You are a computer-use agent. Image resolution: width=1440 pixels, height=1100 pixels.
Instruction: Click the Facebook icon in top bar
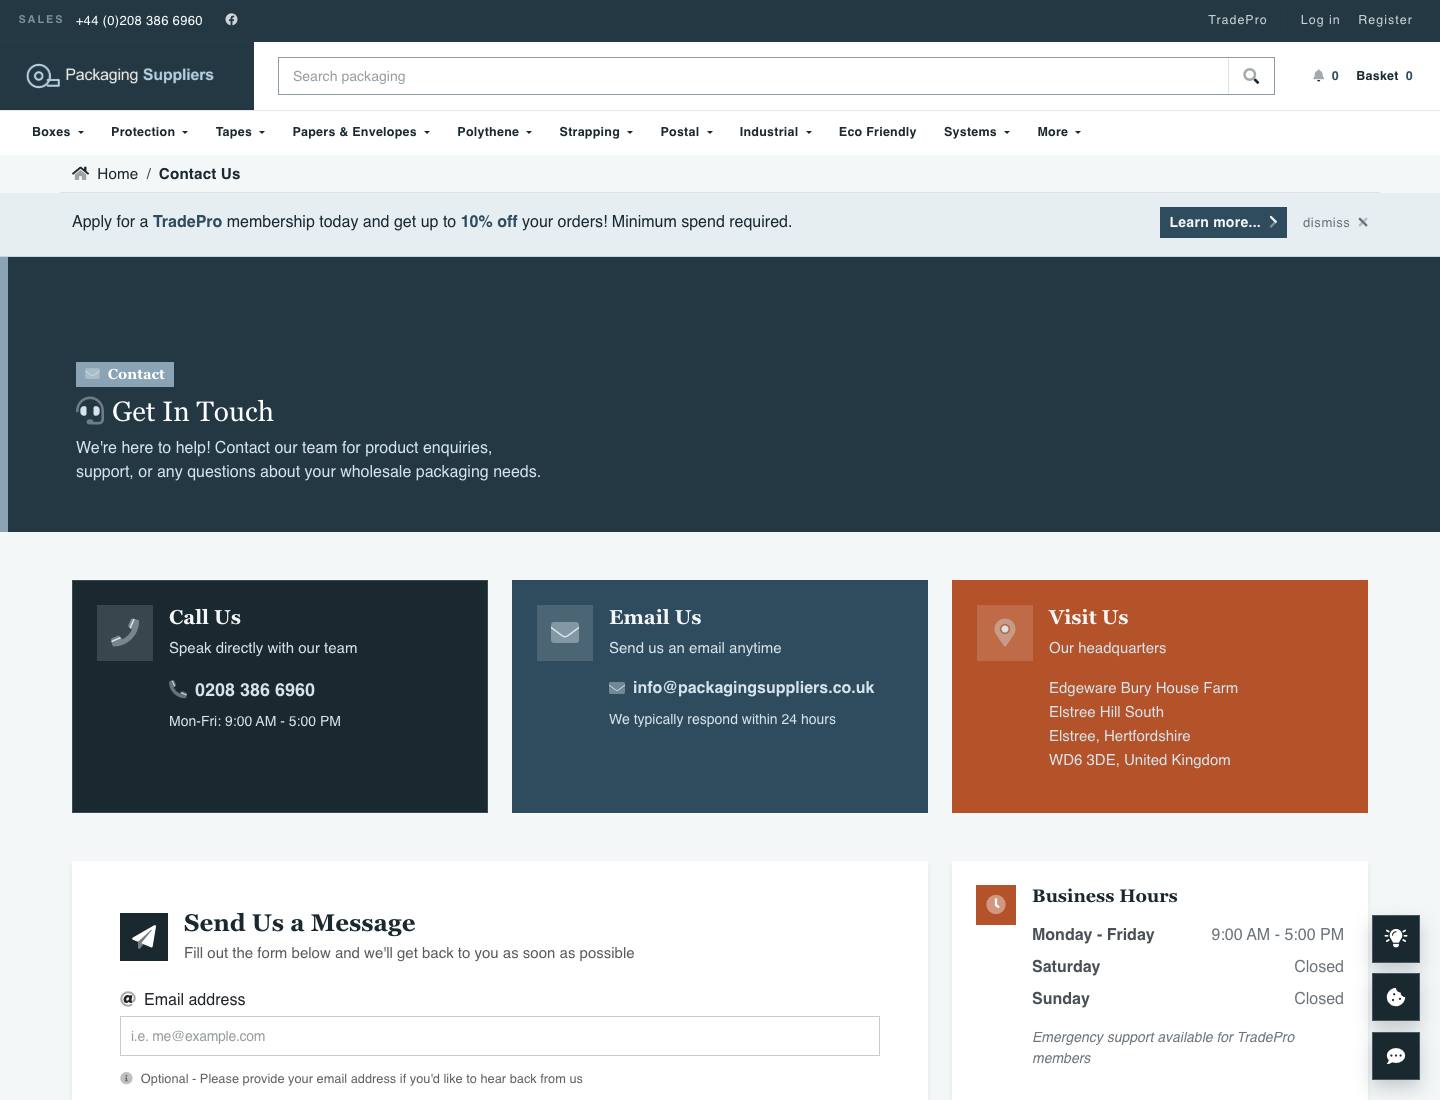pyautogui.click(x=231, y=20)
